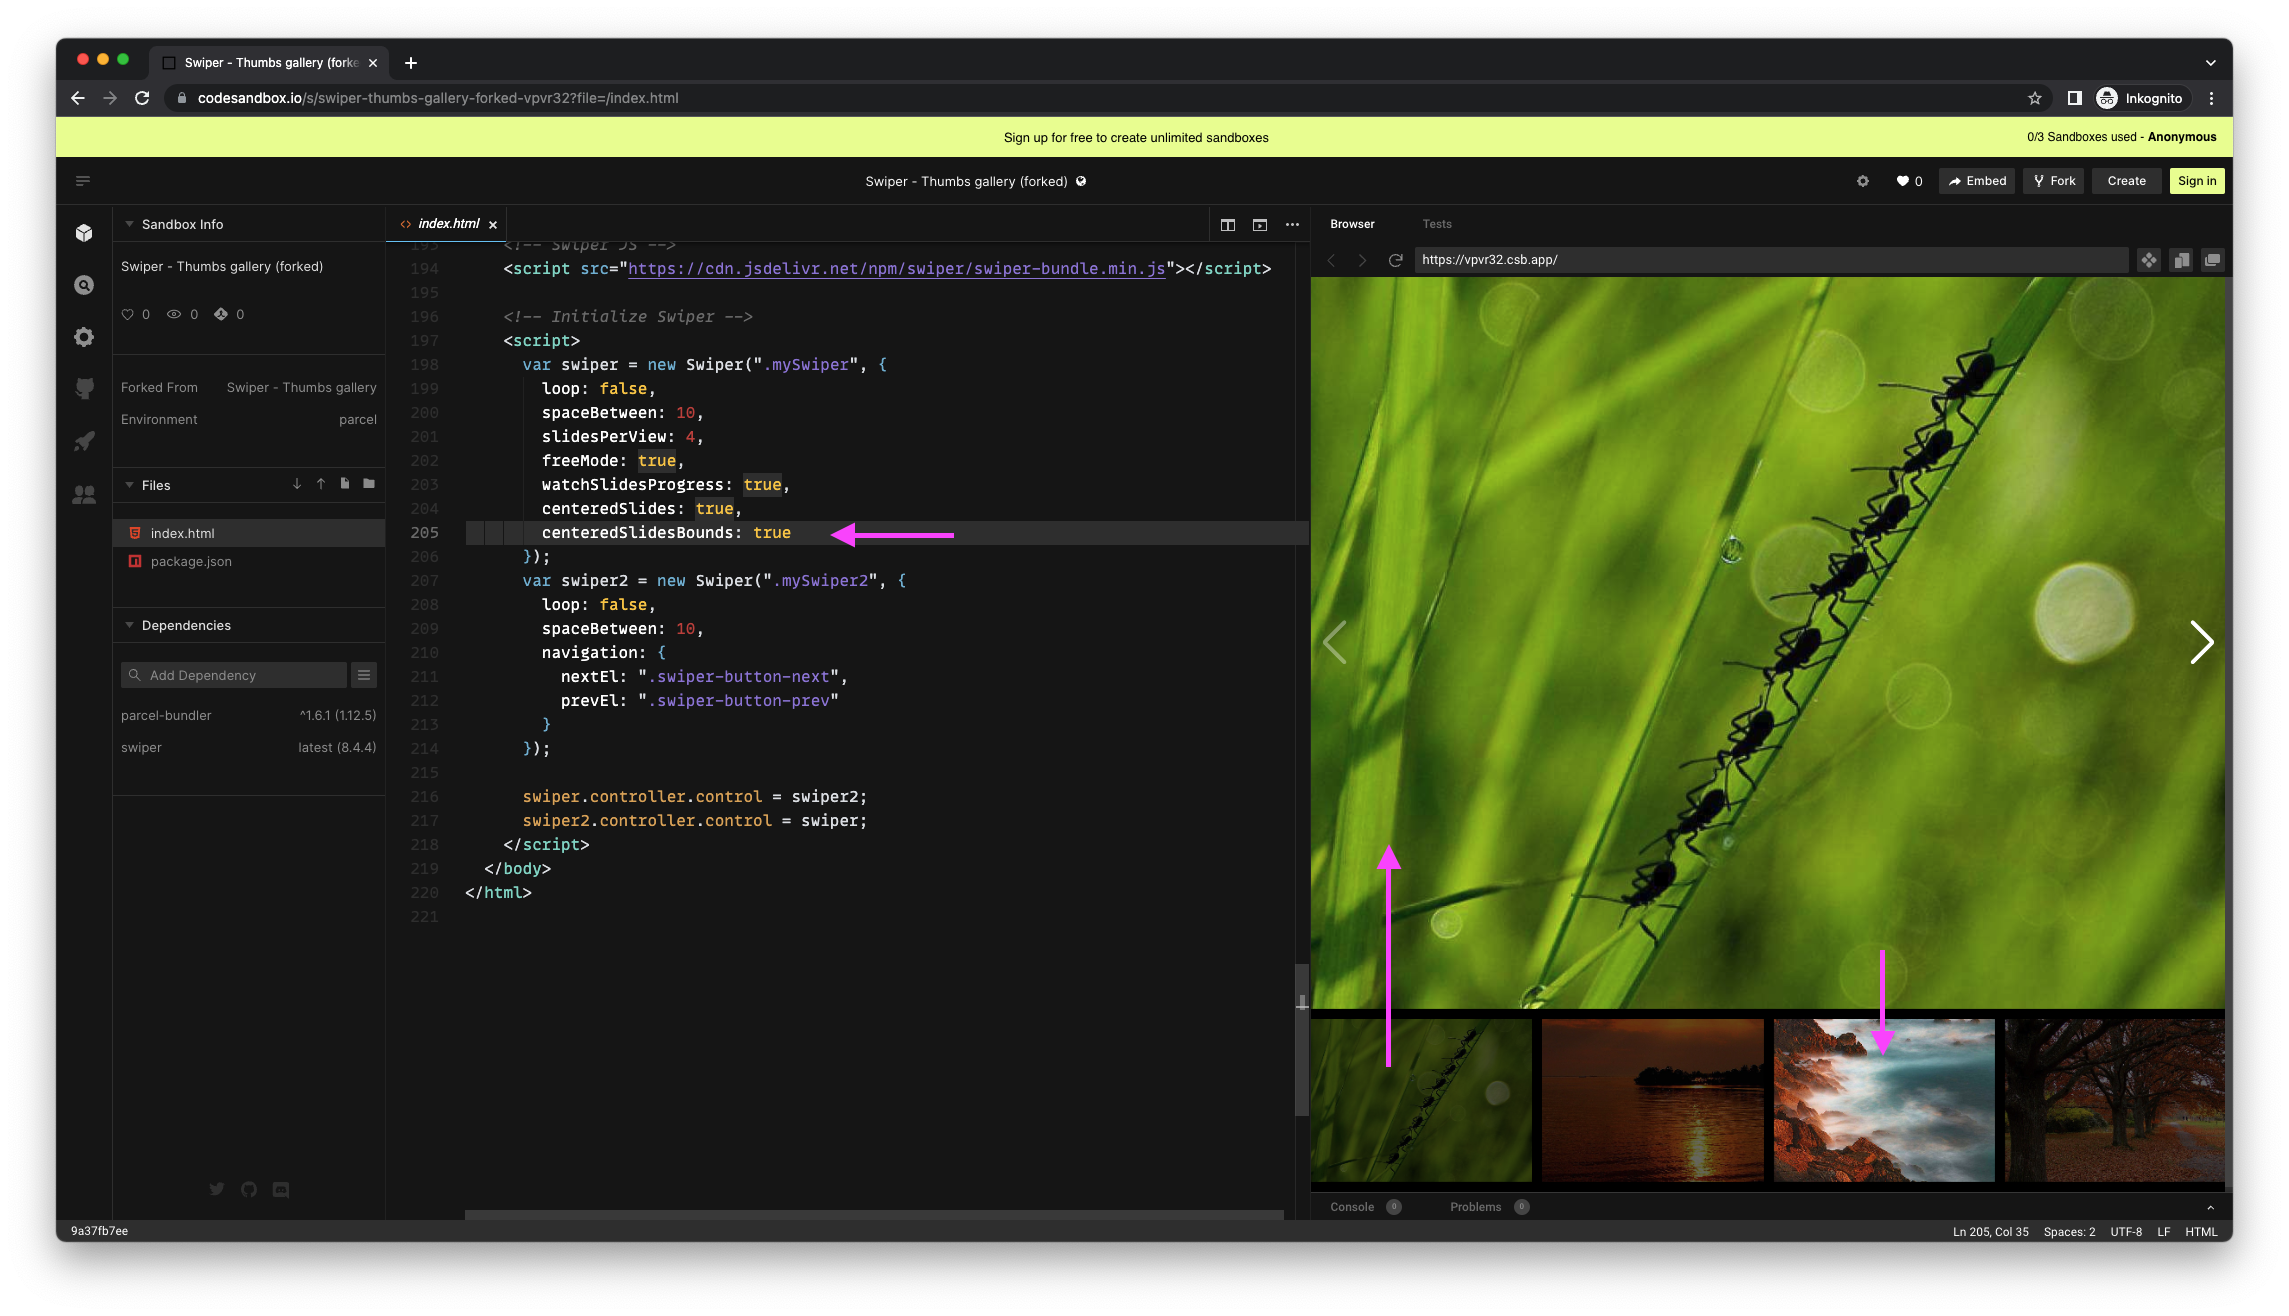Screen dimensions: 2289x1316
Task: Expand the Console panel chevron
Action: (2211, 1207)
